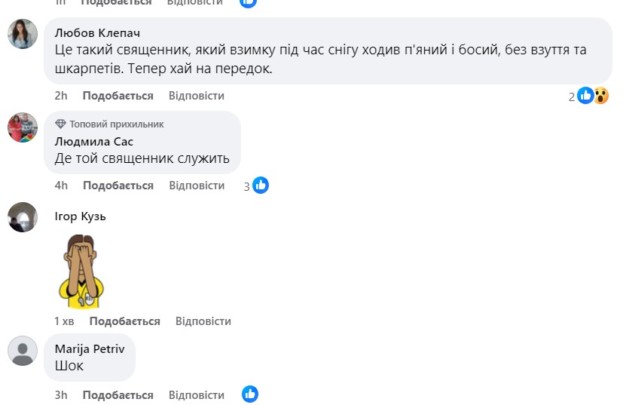Click the top fan diamond badge
Viewport: 623px width, 405px height.
(60, 124)
